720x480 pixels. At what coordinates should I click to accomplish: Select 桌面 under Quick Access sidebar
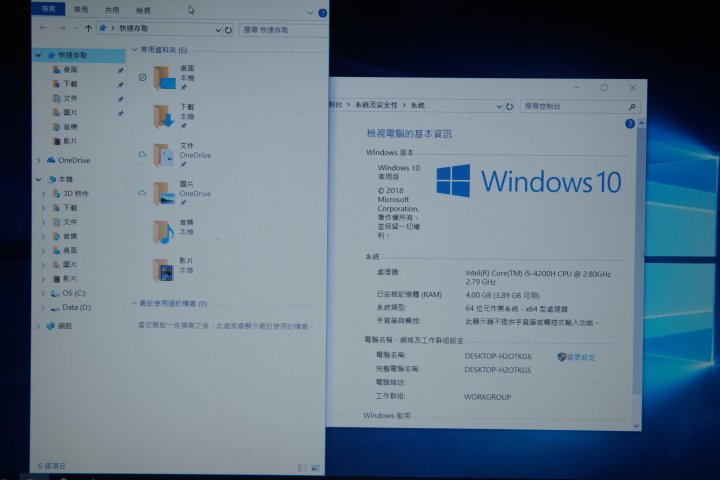click(x=70, y=69)
